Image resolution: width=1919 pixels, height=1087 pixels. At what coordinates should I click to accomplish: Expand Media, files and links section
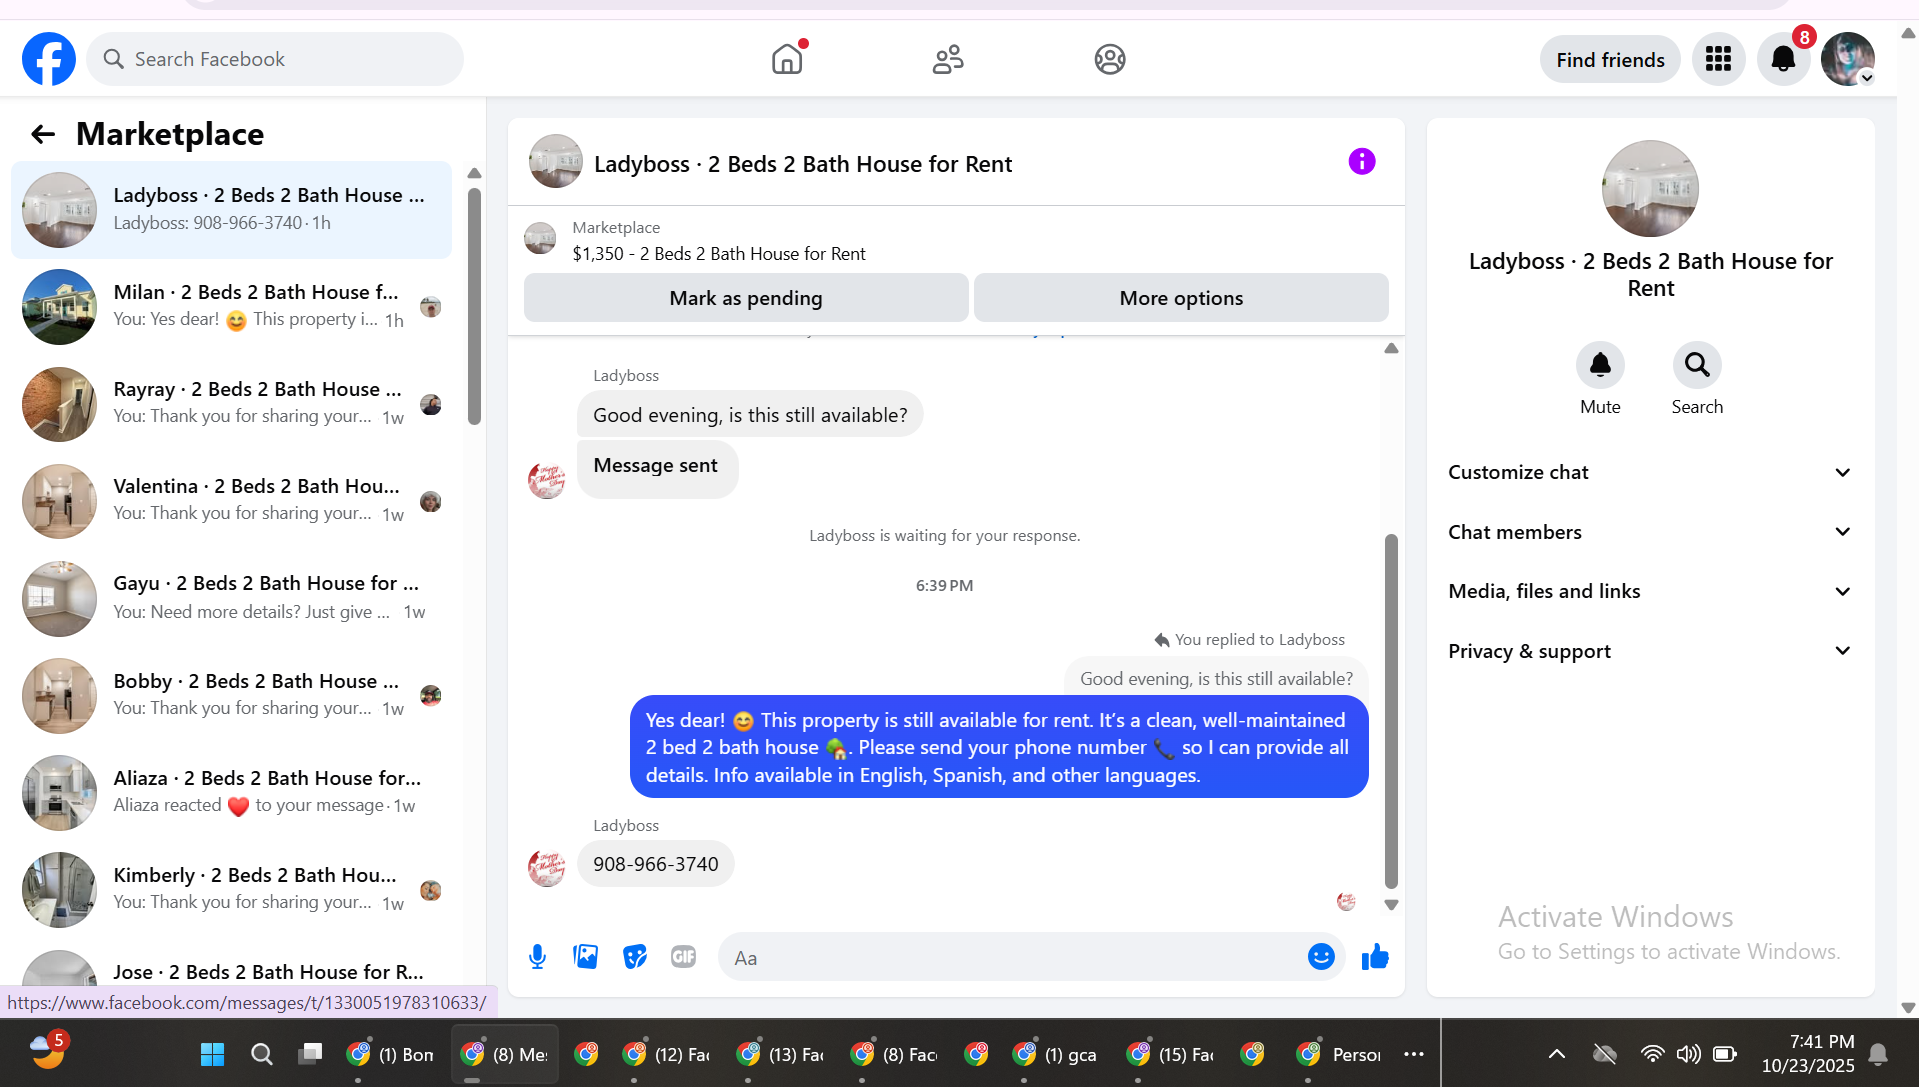coord(1650,591)
